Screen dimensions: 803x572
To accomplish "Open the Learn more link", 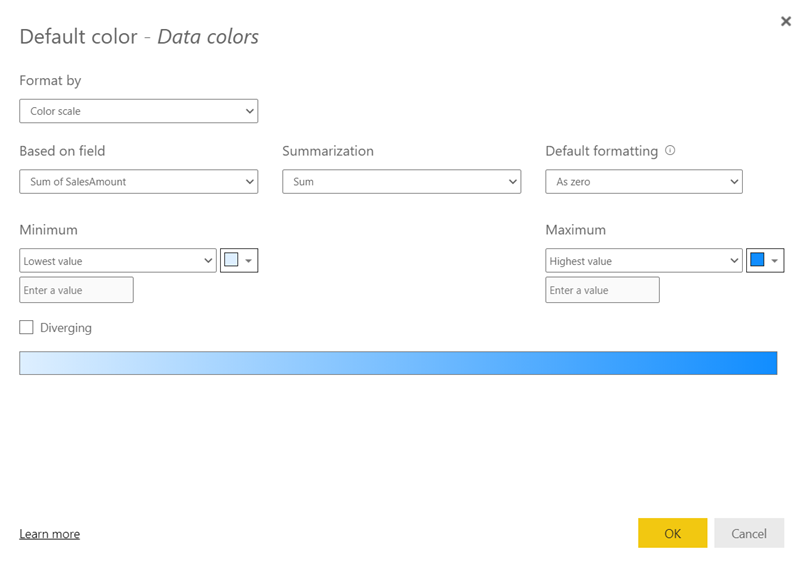I will [x=50, y=534].
